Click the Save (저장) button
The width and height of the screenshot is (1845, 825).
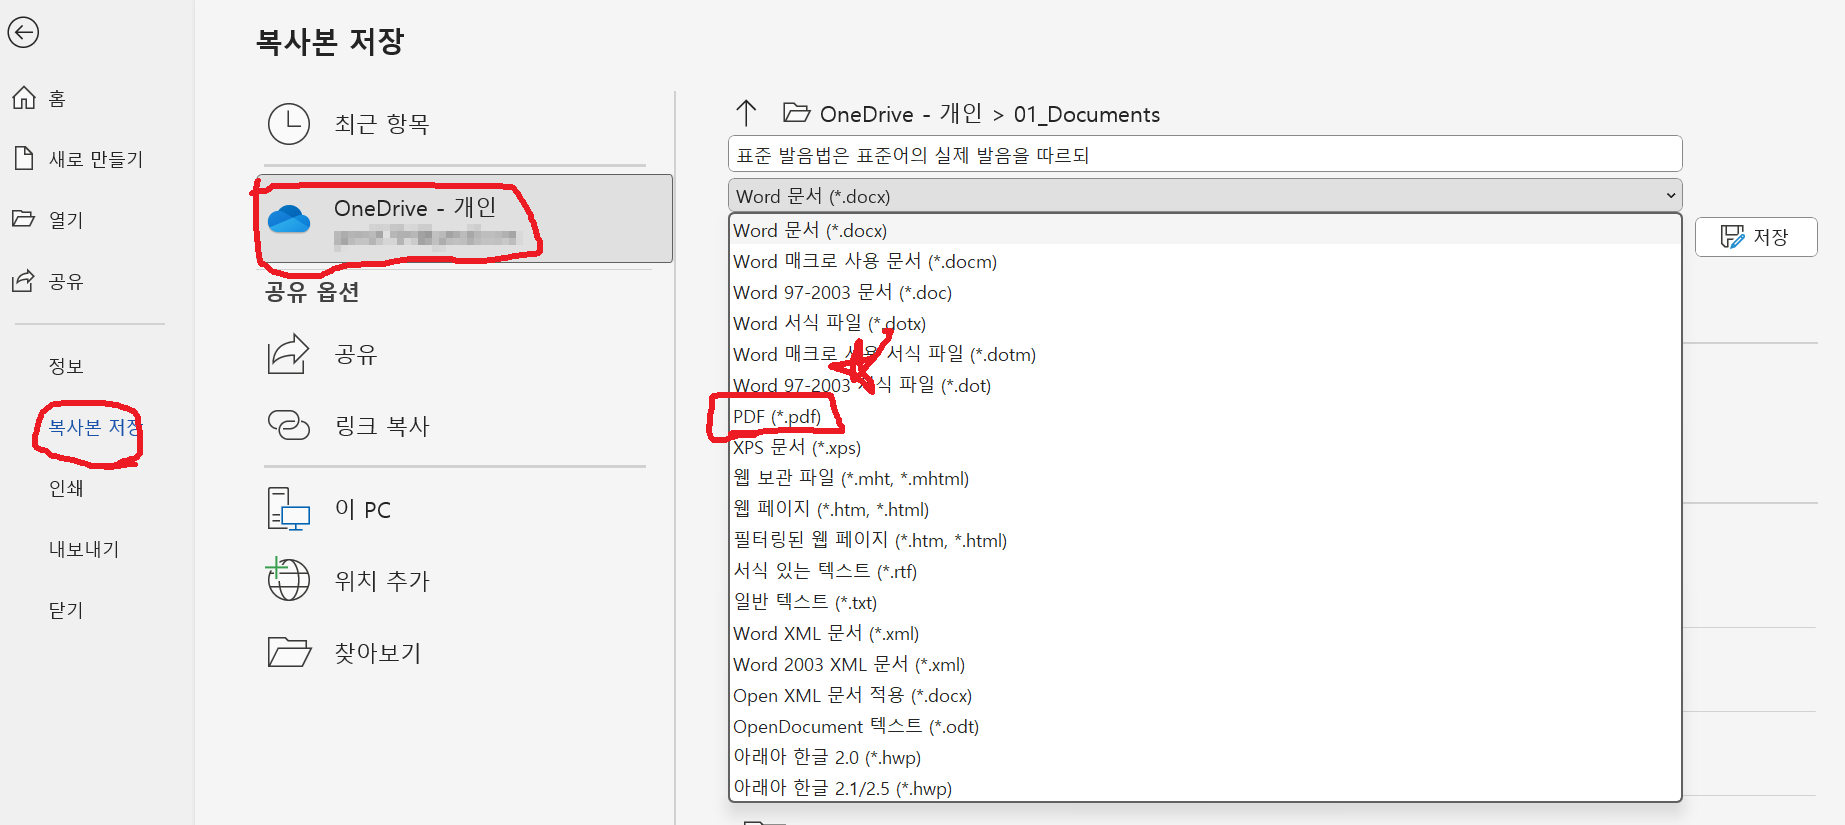[x=1755, y=237]
